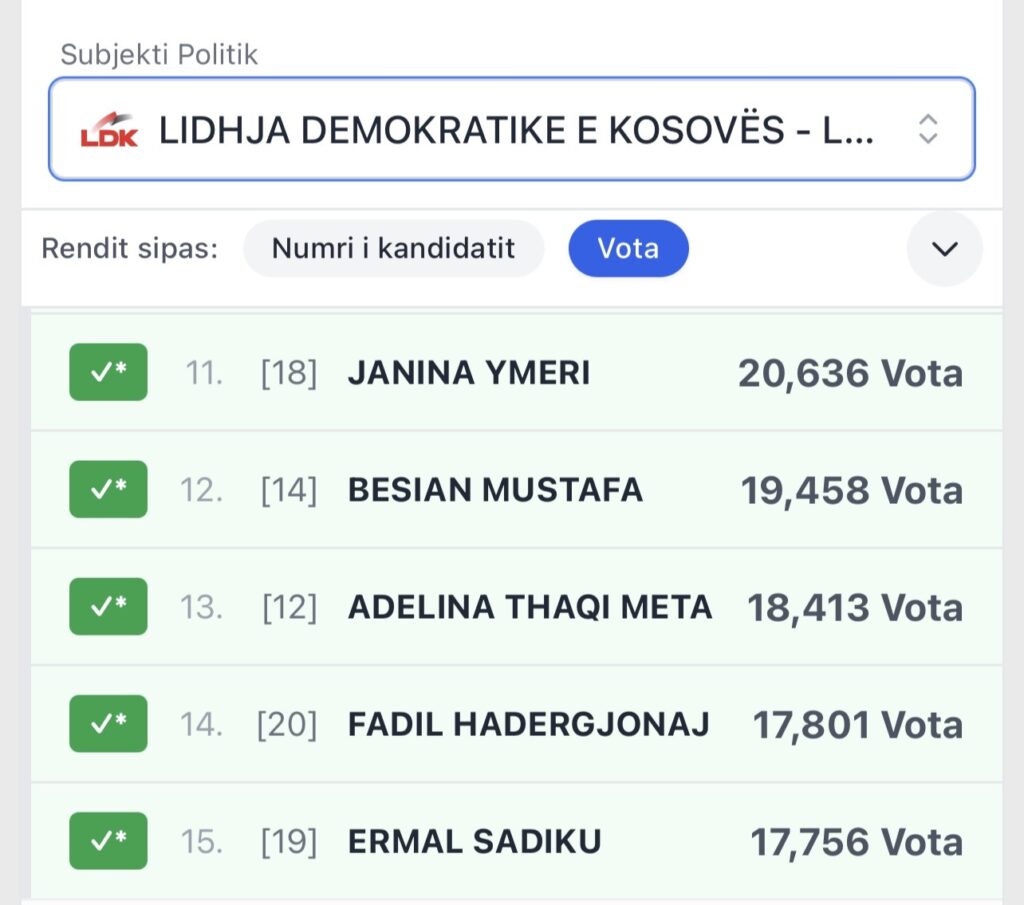Screen dimensions: 1024x905
Task: Click the 20,636 Vota vote count
Action: [x=850, y=373]
